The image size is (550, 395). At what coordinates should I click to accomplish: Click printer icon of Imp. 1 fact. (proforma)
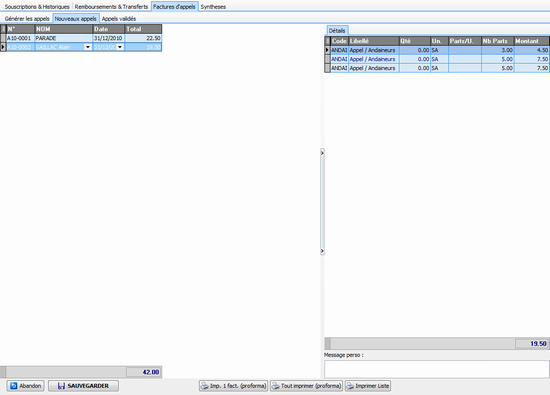205,386
